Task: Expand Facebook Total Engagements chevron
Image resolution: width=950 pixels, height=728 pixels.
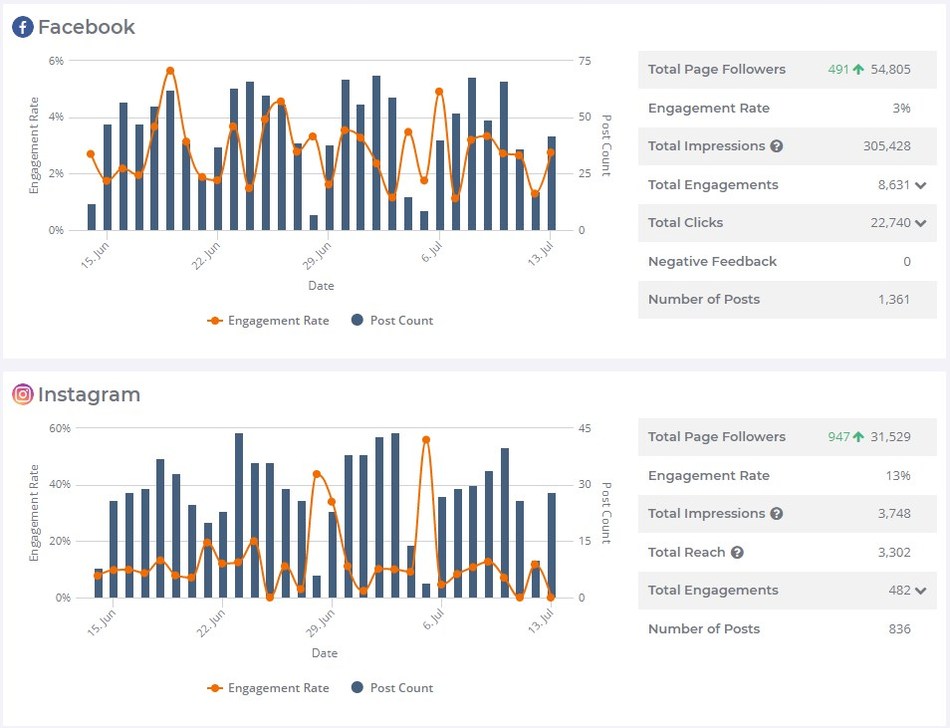Action: (921, 185)
